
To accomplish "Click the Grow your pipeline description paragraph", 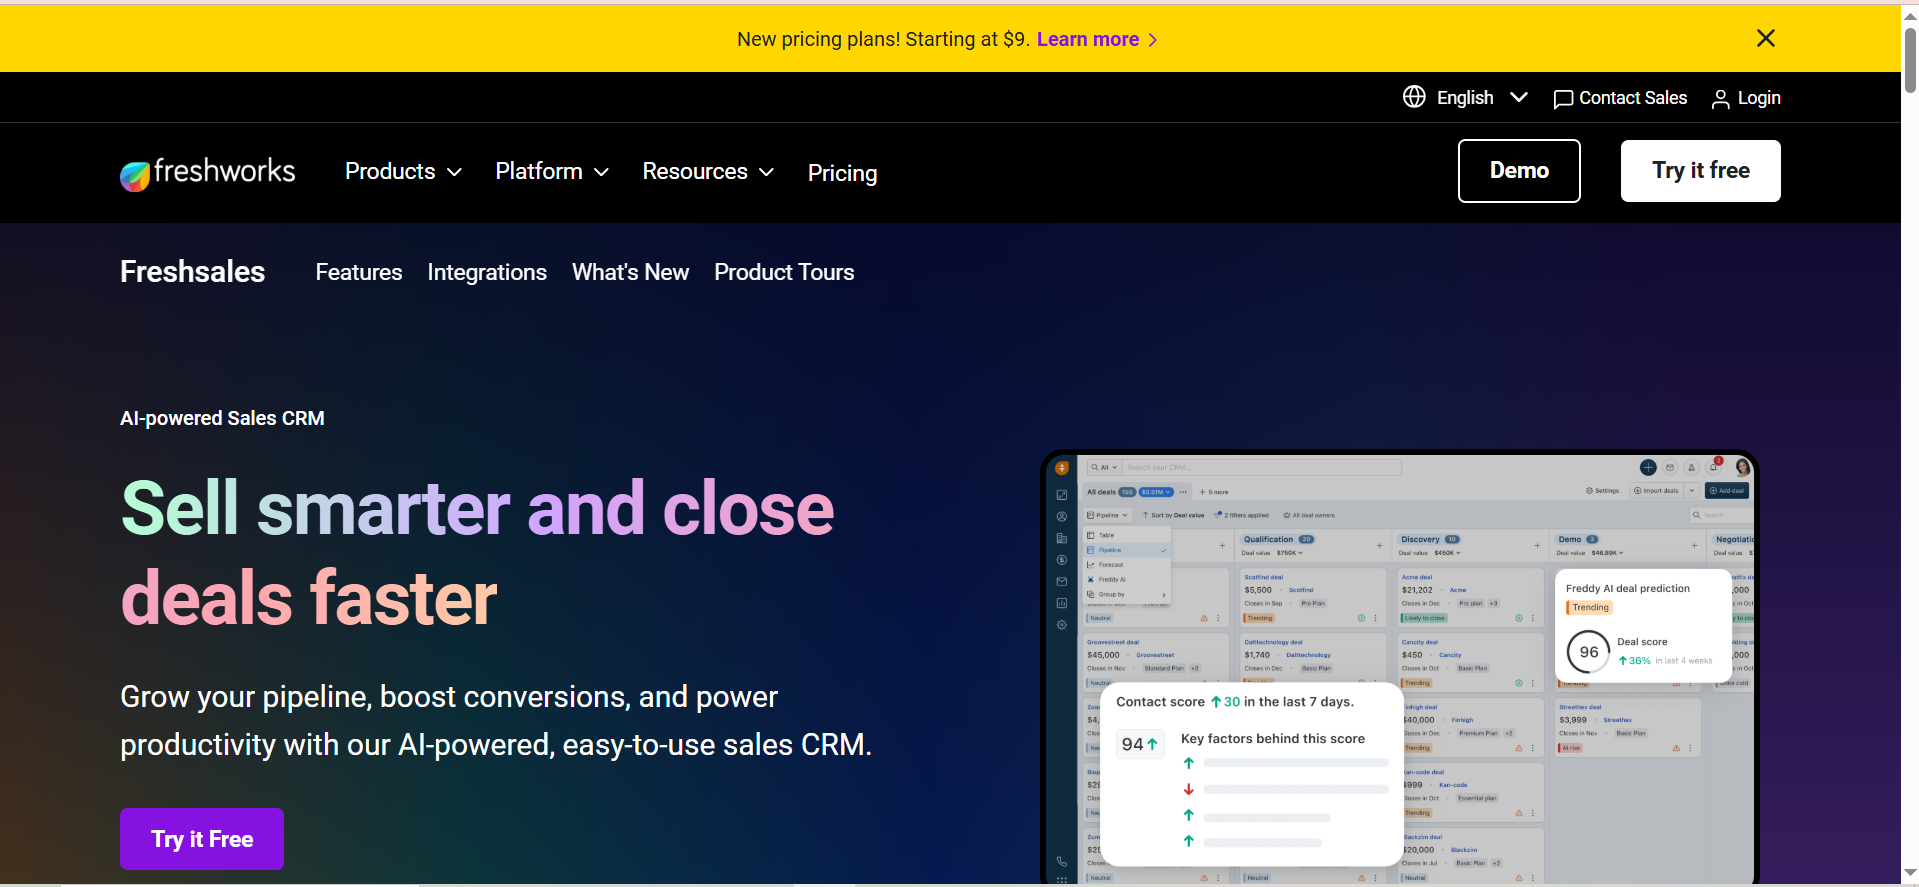I will [x=496, y=721].
